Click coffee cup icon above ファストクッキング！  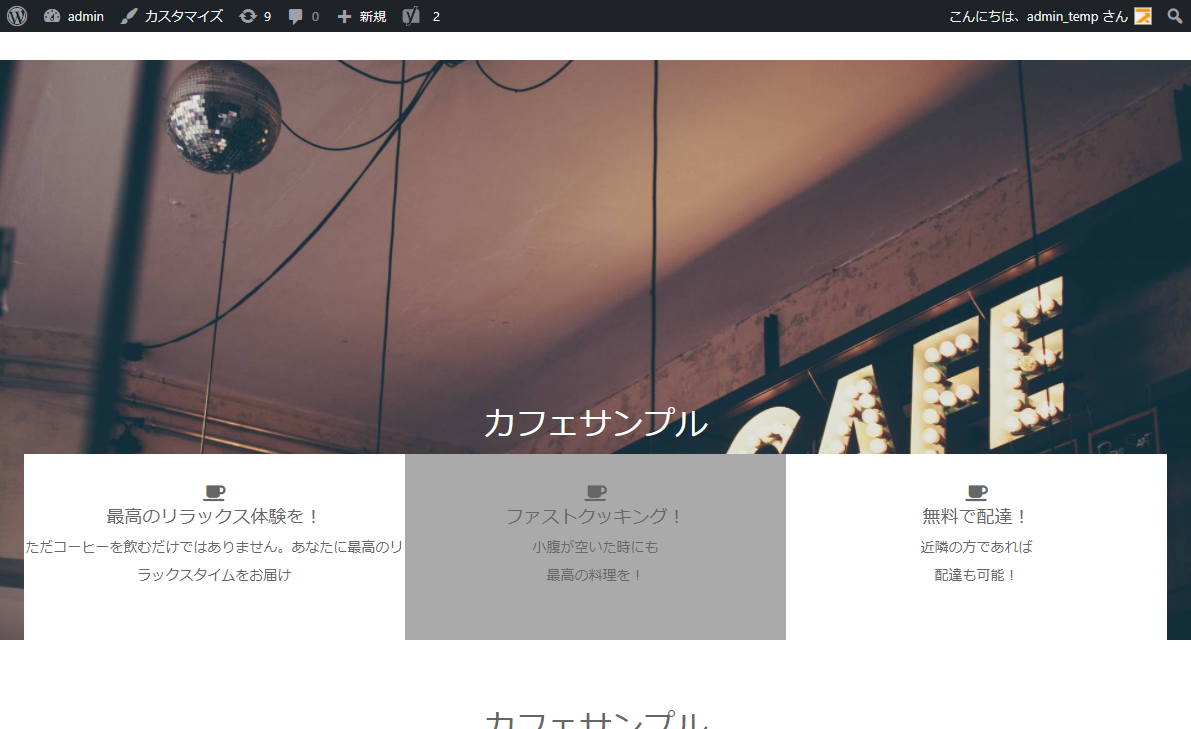click(595, 492)
